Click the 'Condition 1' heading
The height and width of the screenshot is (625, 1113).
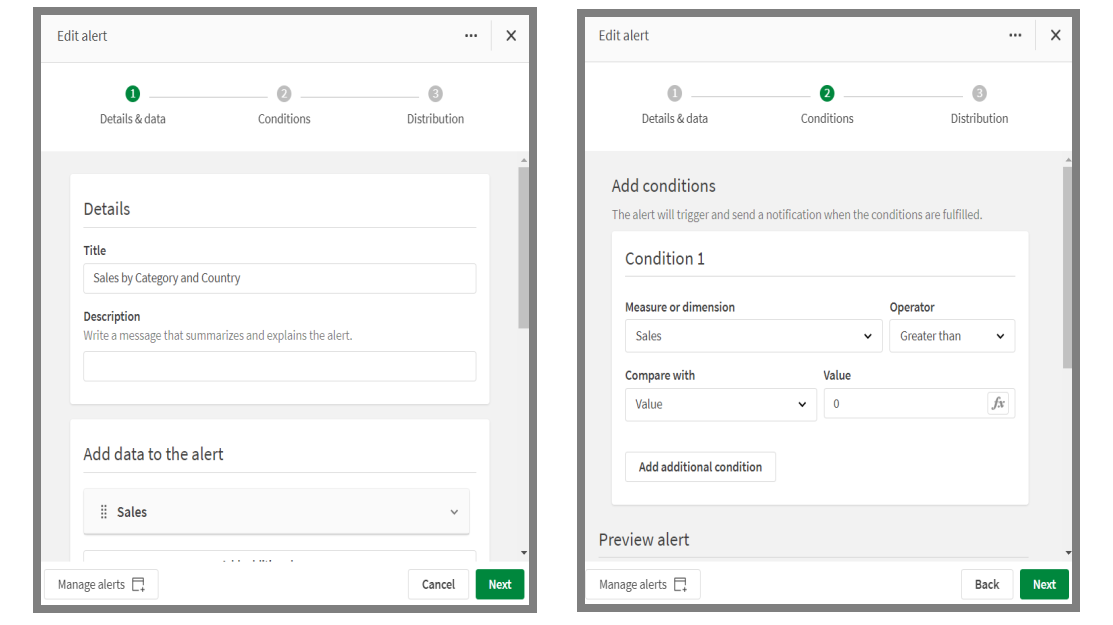(664, 259)
